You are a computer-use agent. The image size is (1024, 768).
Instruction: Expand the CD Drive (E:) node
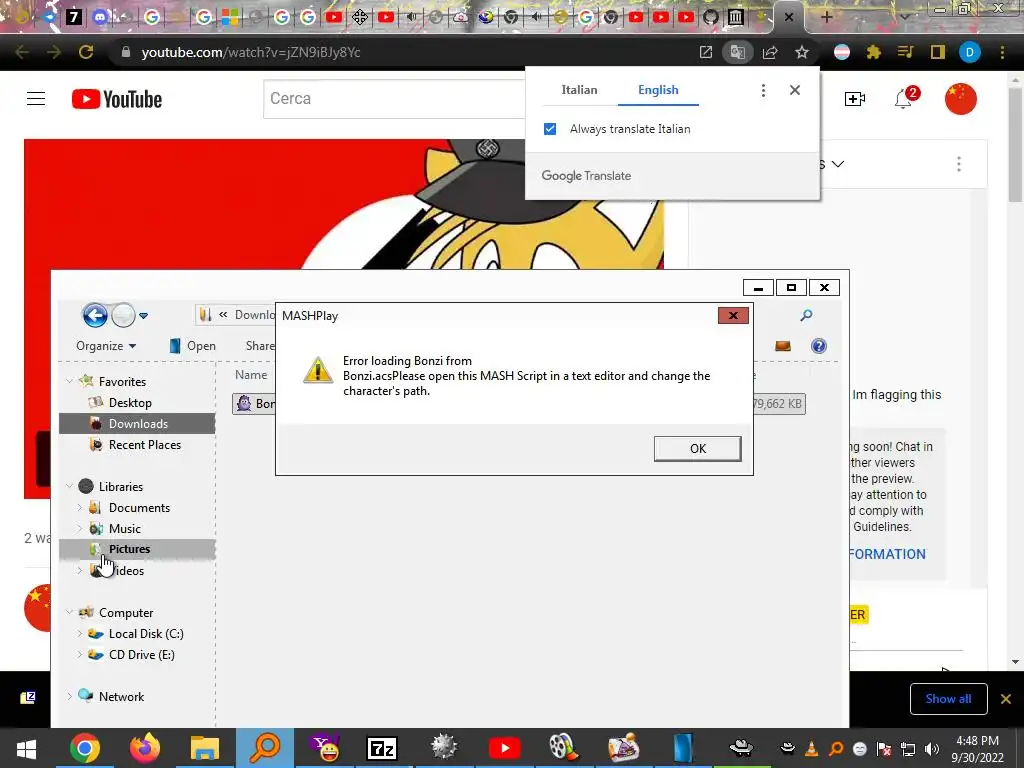(x=80, y=654)
